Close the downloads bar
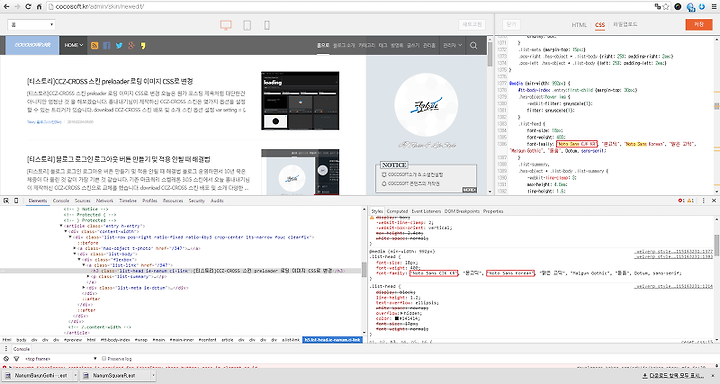Screen dimensions: 720x384 tap(714, 376)
